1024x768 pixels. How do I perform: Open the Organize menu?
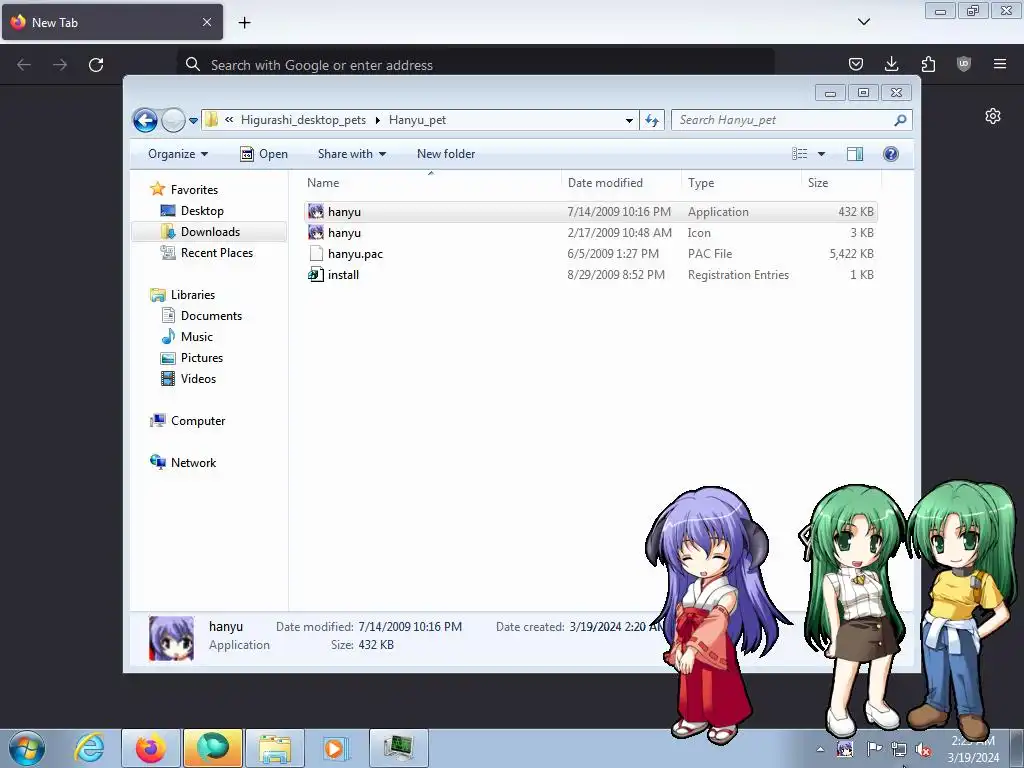[x=178, y=154]
